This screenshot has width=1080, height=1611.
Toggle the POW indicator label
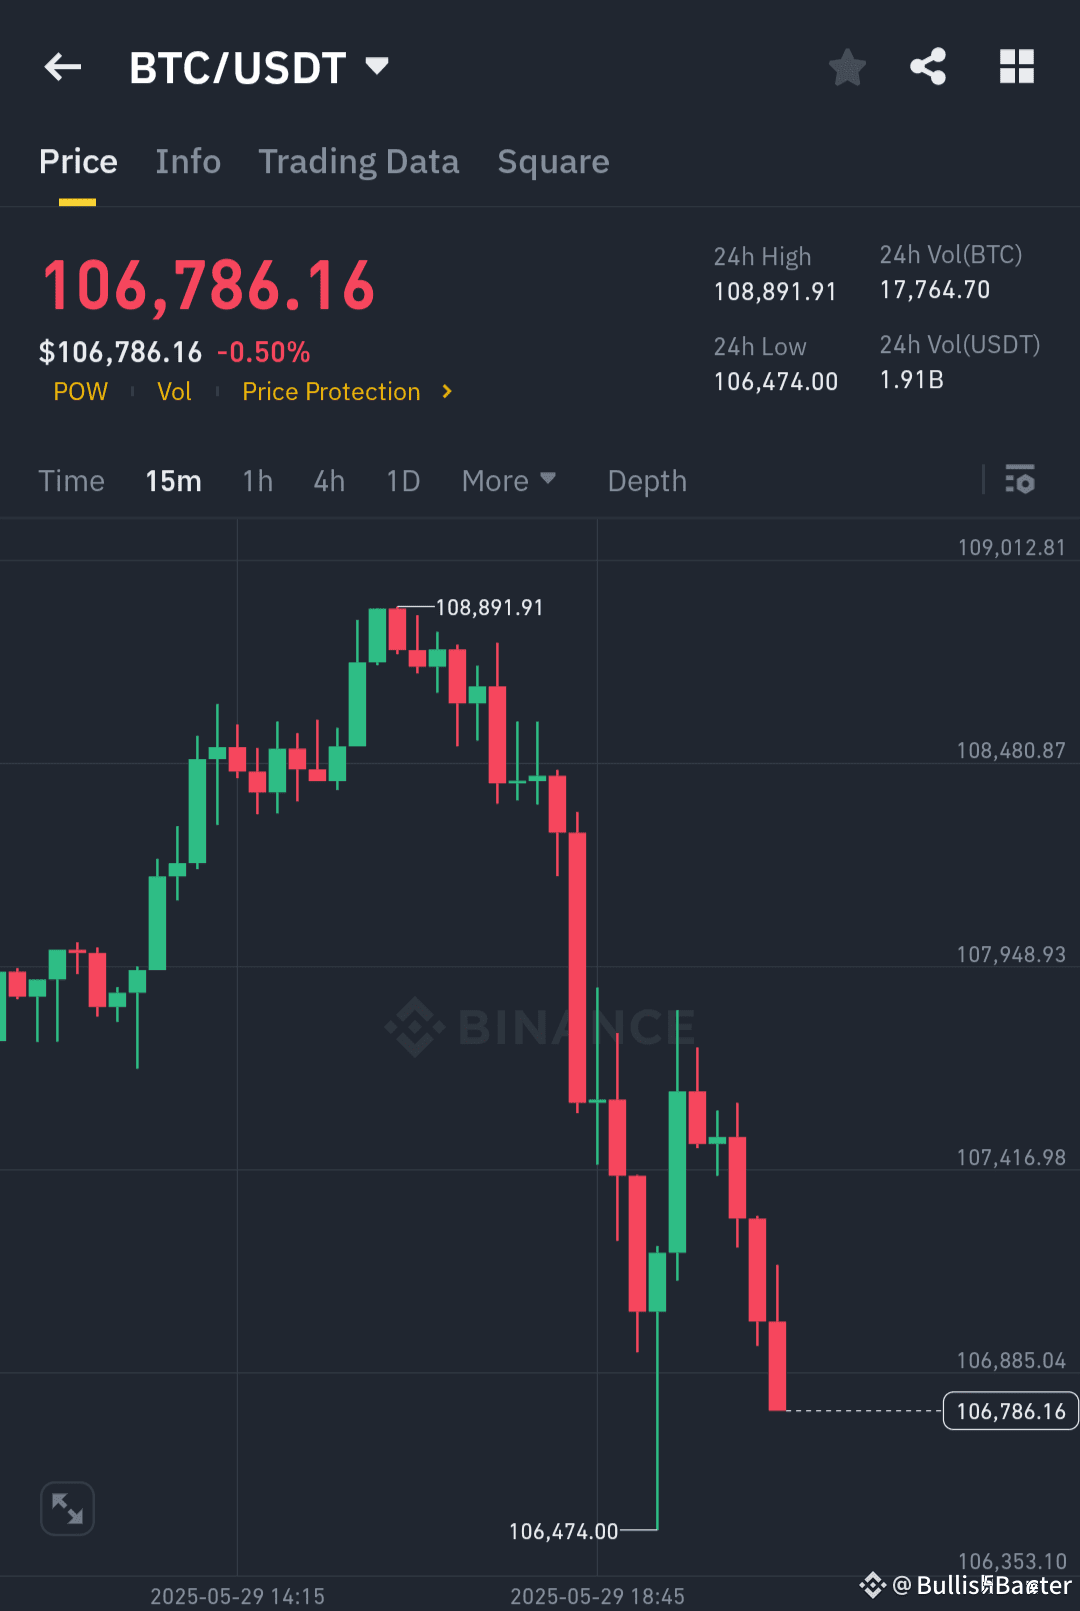coord(80,392)
